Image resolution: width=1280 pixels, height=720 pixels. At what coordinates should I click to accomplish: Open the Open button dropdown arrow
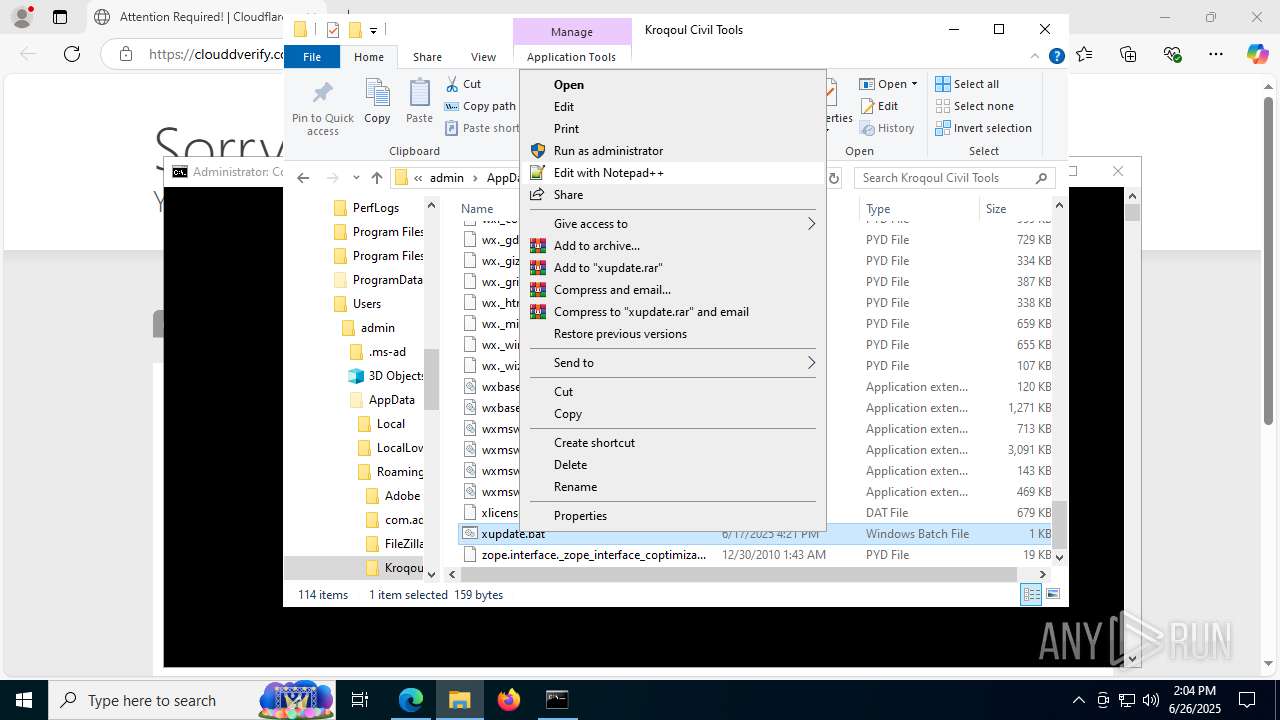[x=914, y=84]
